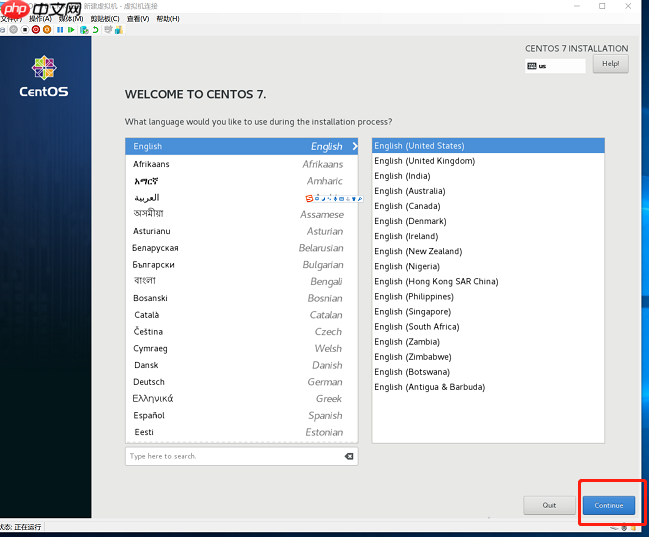Choose English (United Kingdom) locale
This screenshot has height=537, width=649.
tap(488, 161)
